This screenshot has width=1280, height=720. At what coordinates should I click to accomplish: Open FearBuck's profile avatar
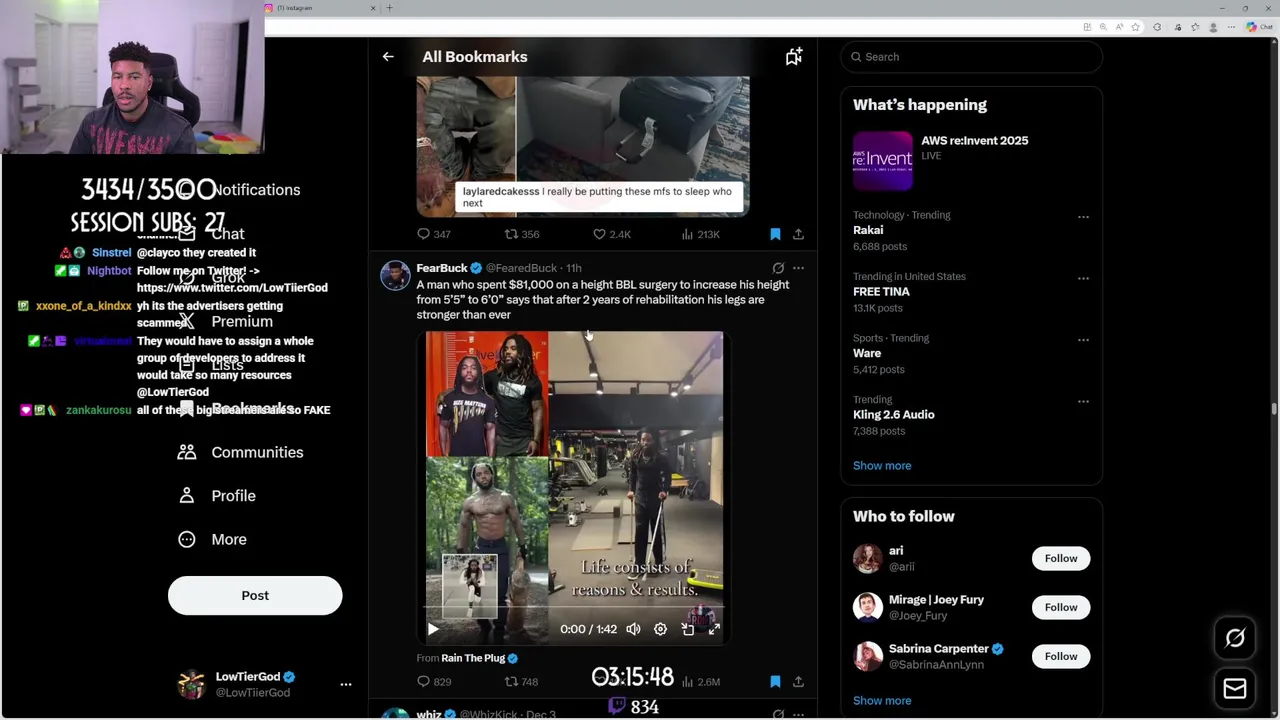(x=396, y=275)
